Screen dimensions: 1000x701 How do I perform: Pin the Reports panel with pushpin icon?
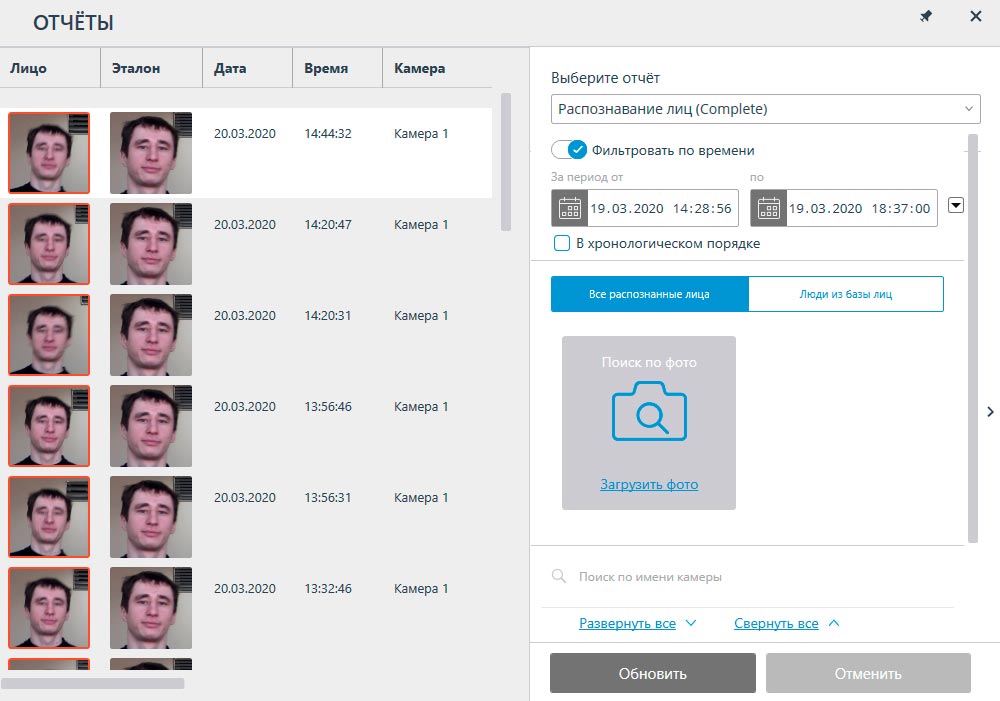(x=926, y=17)
